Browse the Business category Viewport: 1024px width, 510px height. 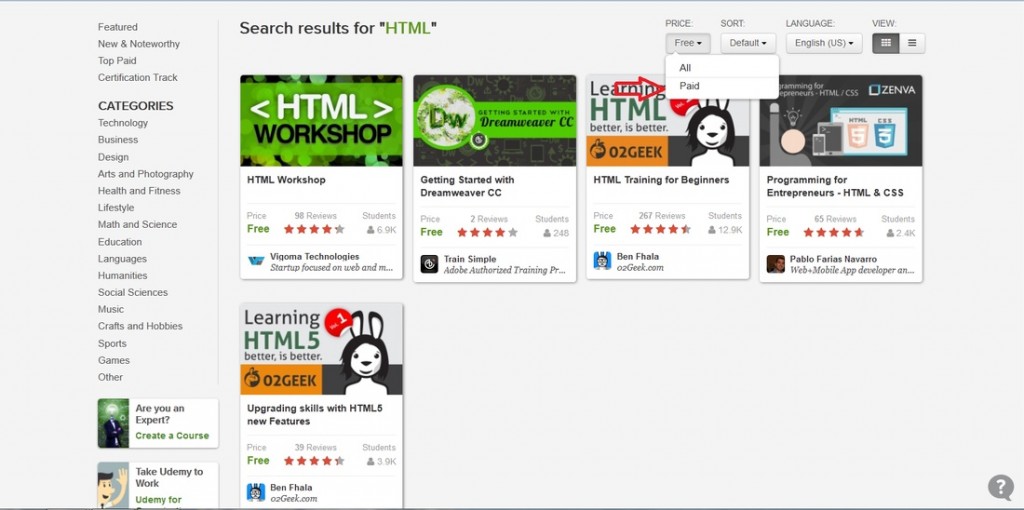pyautogui.click(x=118, y=140)
